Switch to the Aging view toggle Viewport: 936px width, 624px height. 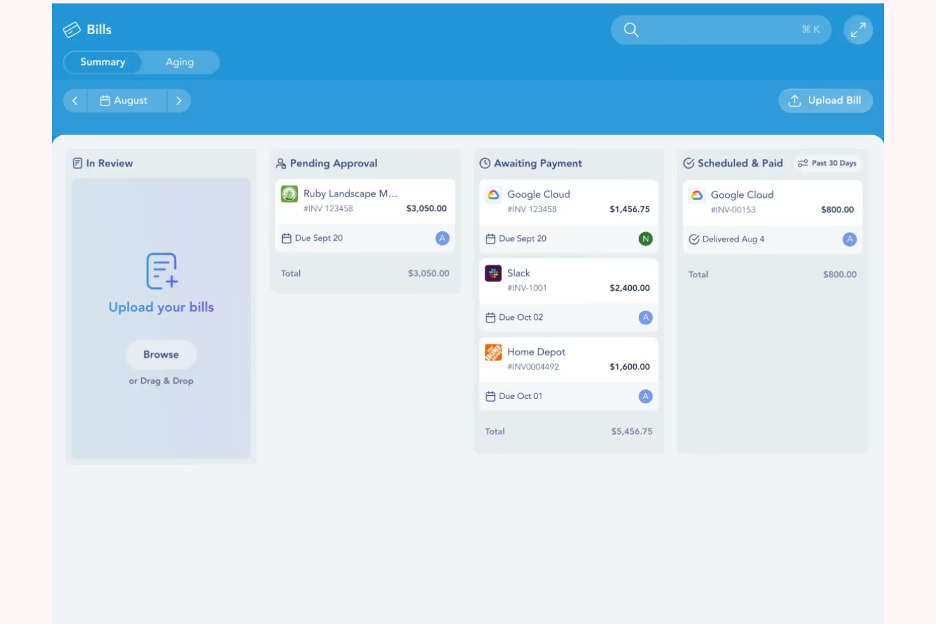pos(180,62)
